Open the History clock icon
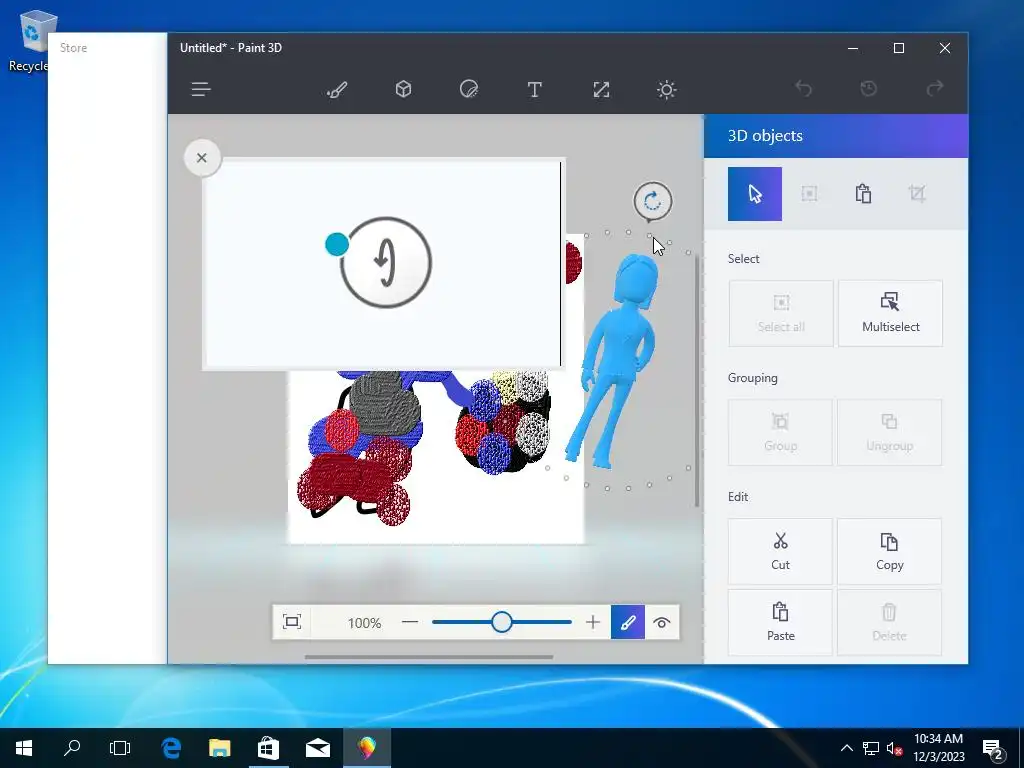 click(869, 88)
